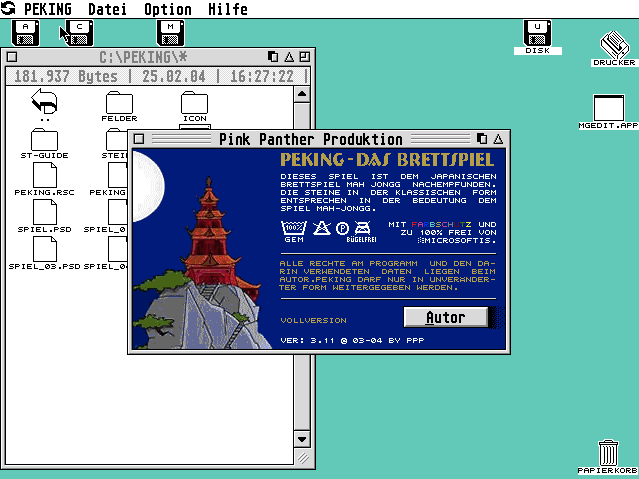
Task: Click the PAPIERKORB trash can icon
Action: [607, 454]
